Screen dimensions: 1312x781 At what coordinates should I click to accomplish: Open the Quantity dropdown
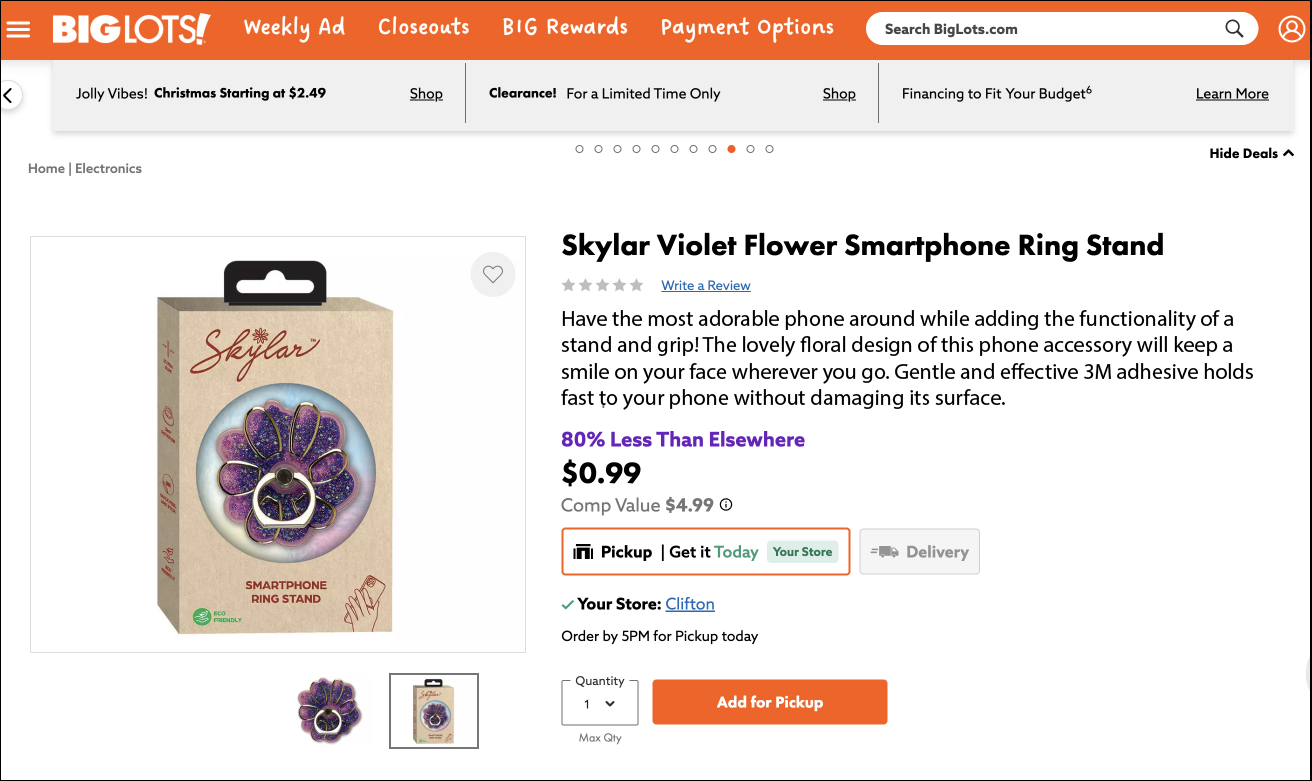tap(599, 704)
